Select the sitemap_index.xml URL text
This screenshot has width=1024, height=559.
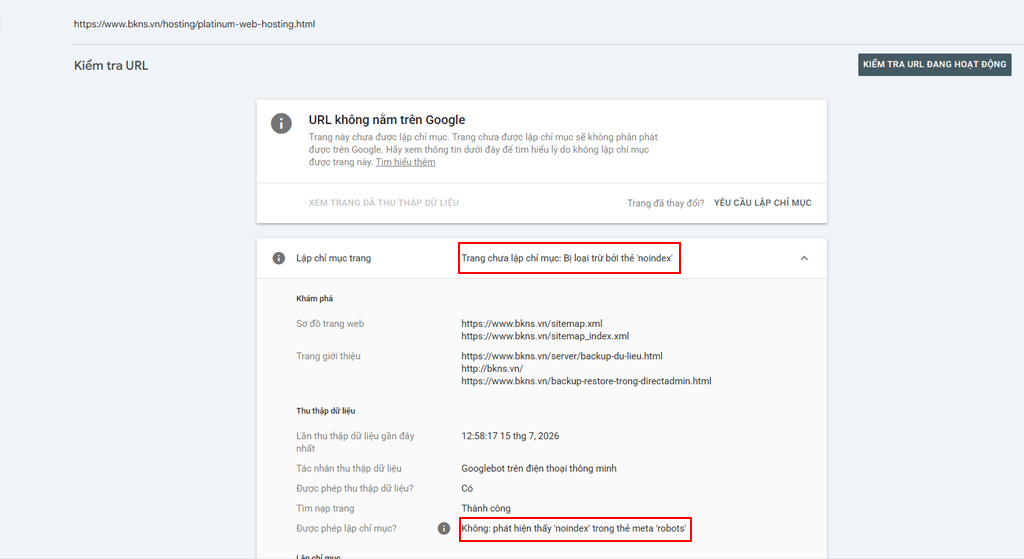(x=545, y=336)
